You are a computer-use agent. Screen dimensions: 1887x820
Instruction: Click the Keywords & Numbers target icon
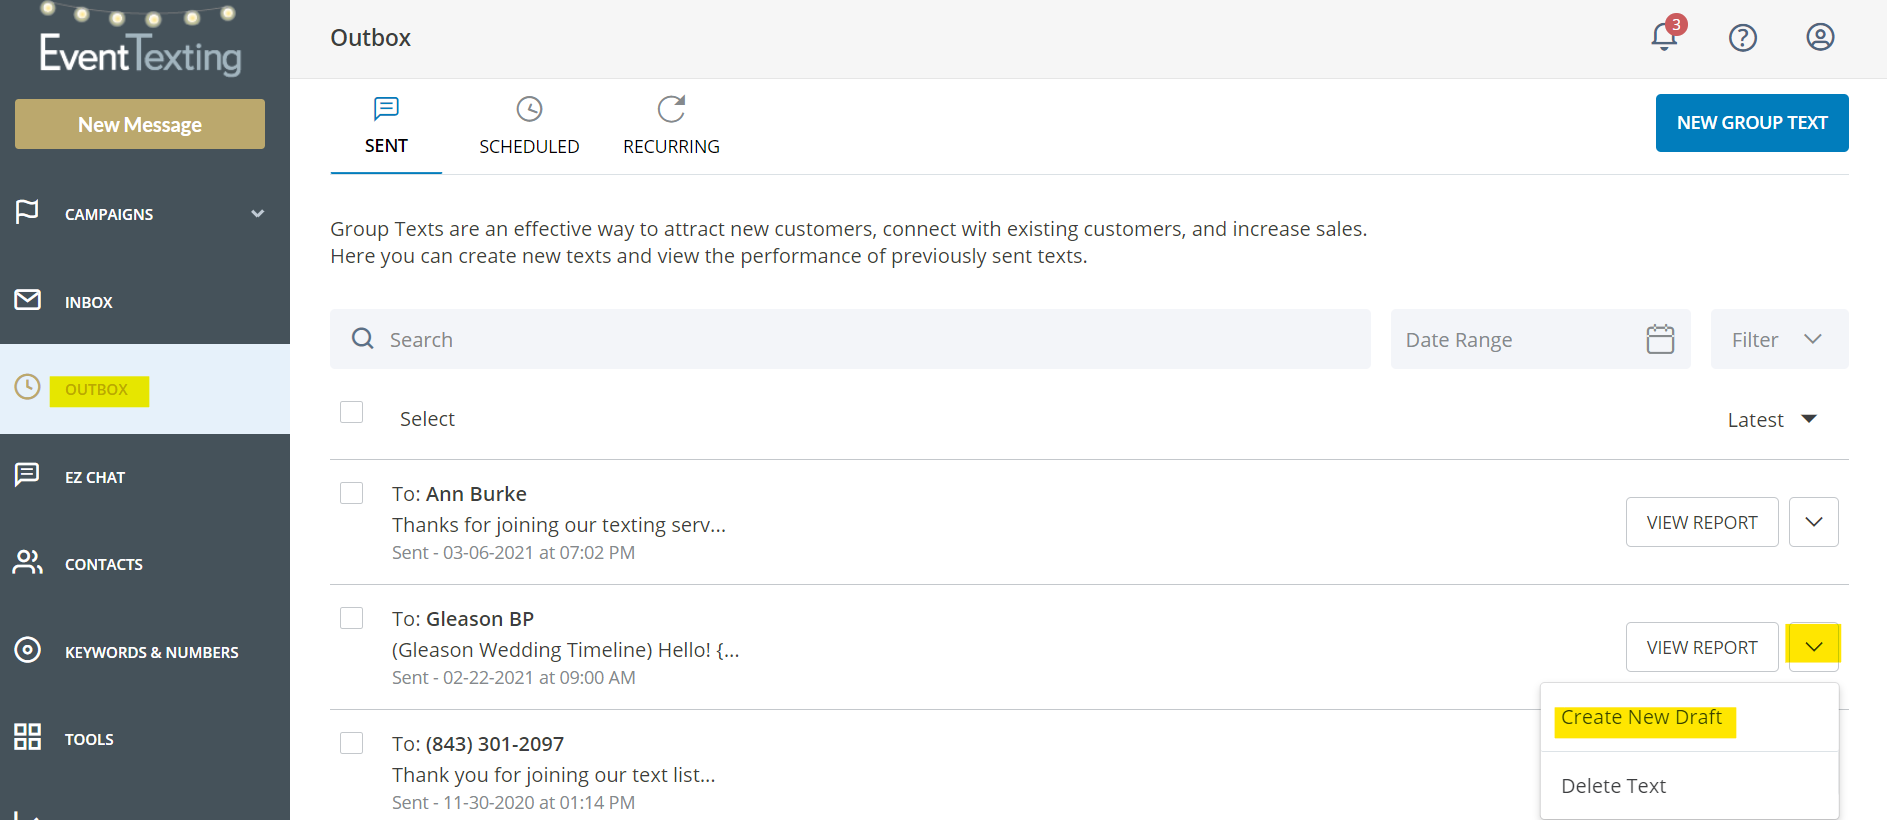27,650
